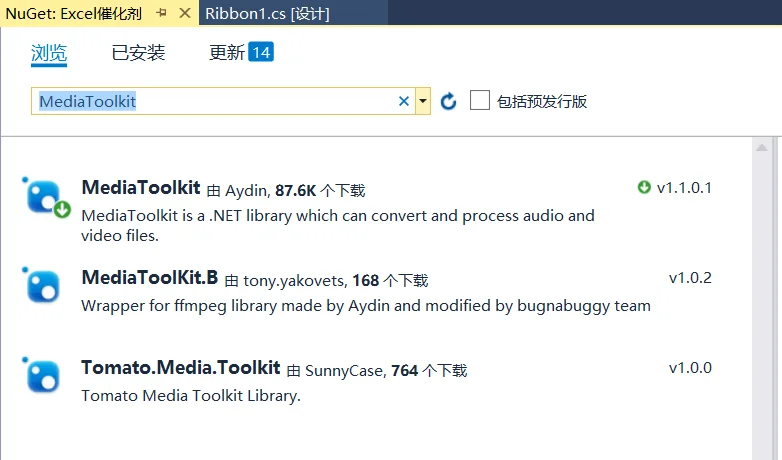Close the NuGet: Excel催化剂 tab
The height and width of the screenshot is (460, 782).
click(x=185, y=13)
